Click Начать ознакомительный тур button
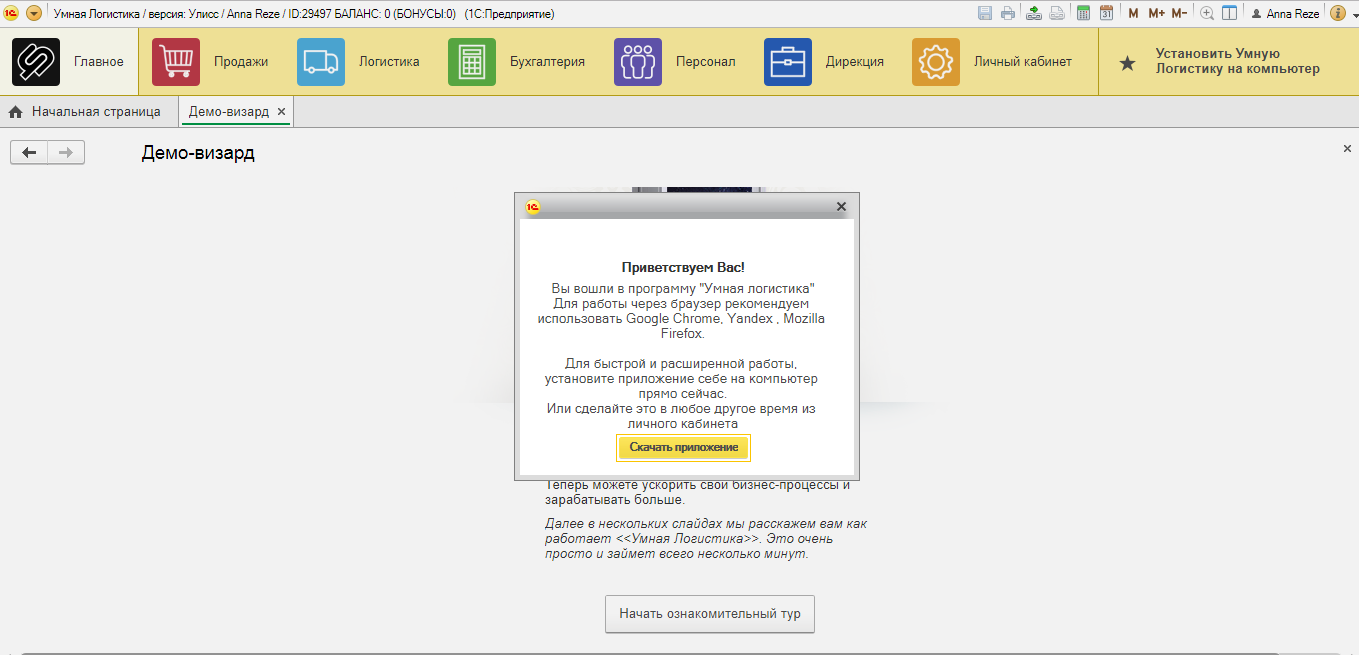Viewport: 1359px width, 655px height. click(x=710, y=614)
